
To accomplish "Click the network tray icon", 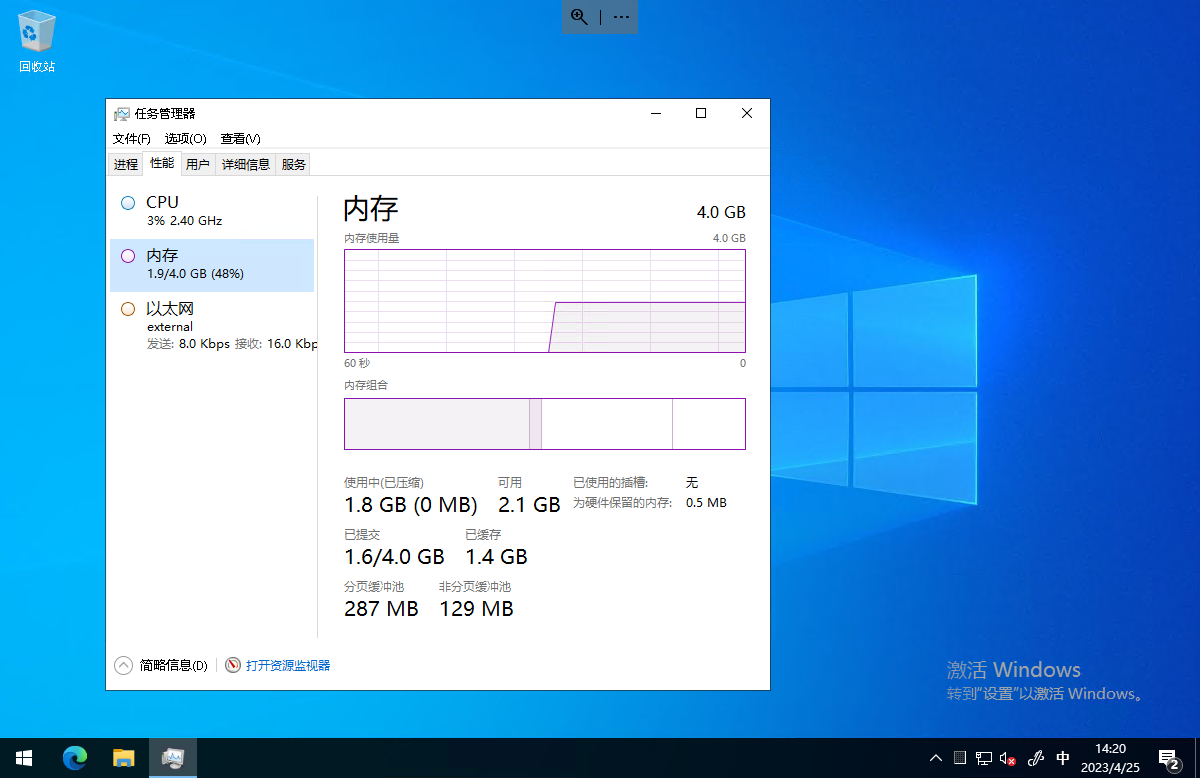I will pos(984,758).
